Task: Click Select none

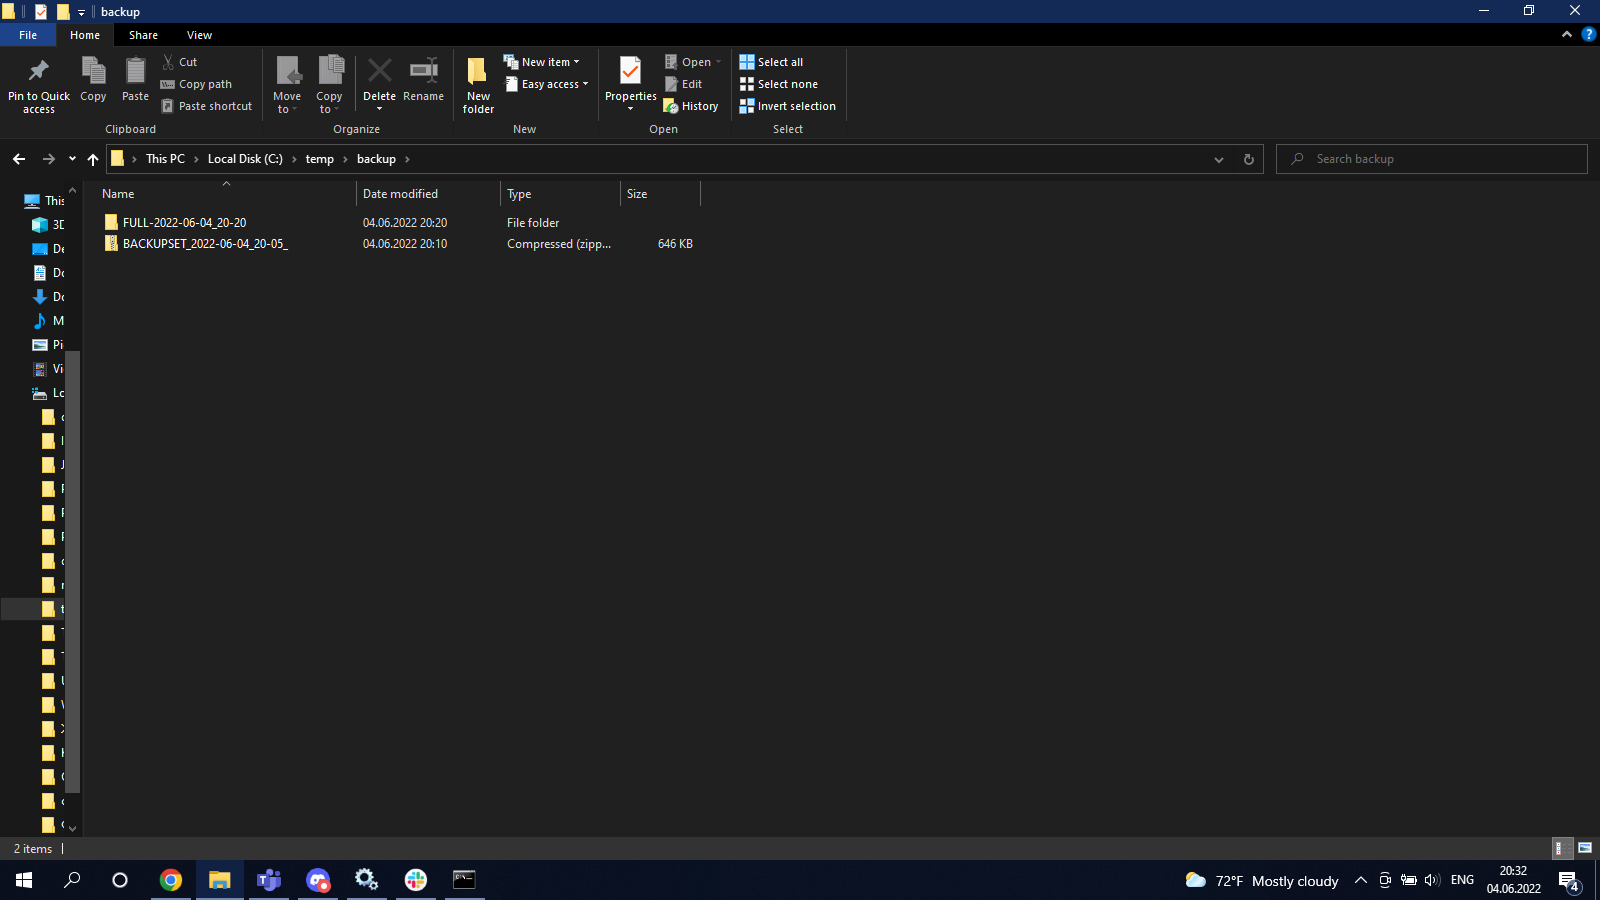Action: point(778,84)
